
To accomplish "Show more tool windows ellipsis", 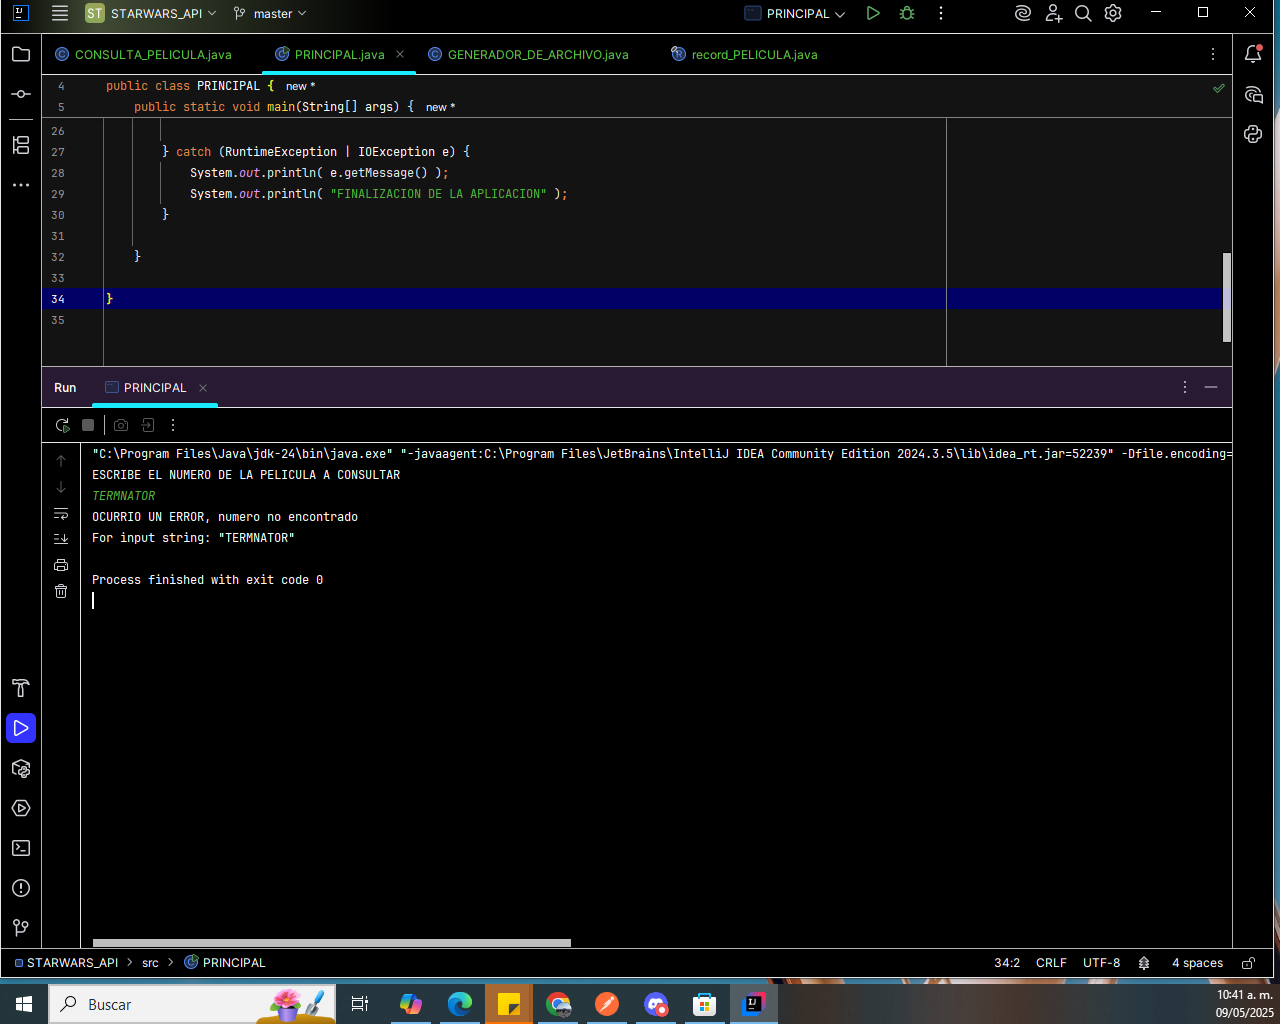I will click(x=21, y=185).
